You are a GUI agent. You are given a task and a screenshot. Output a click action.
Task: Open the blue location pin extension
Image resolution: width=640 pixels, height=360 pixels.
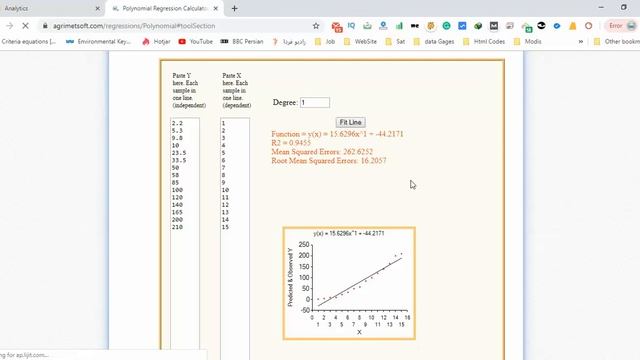tap(383, 26)
